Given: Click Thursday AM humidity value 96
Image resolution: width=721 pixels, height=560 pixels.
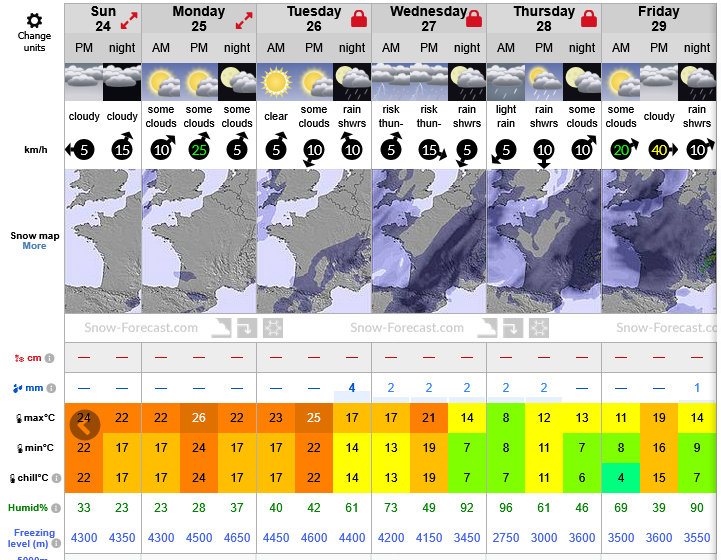Looking at the screenshot, I should coord(506,508).
